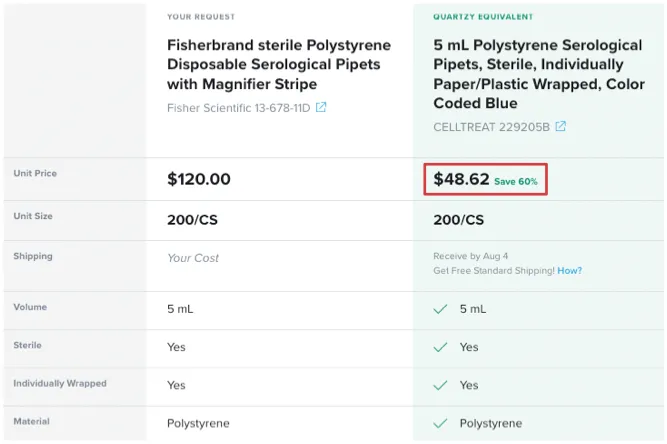The height and width of the screenshot is (444, 667).
Task: Select the Fisherbrand sterile Polystyrene product title
Action: (x=279, y=64)
